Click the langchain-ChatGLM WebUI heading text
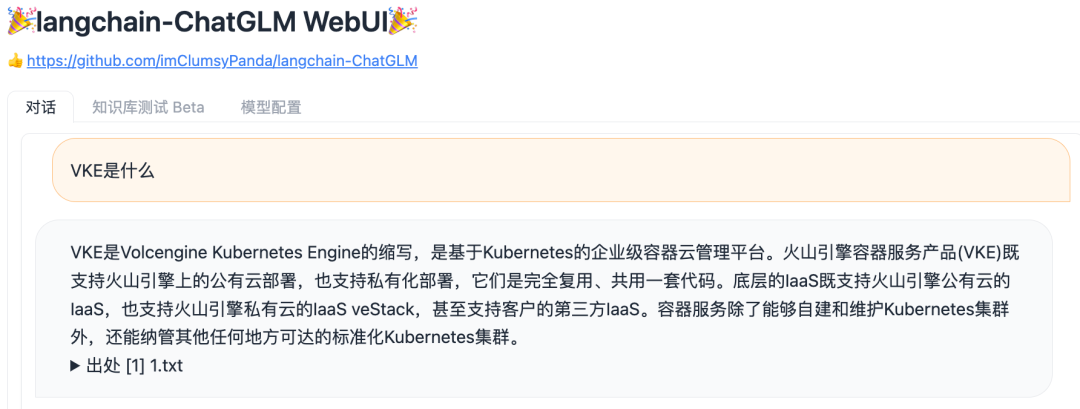The image size is (1080, 409). coord(210,20)
